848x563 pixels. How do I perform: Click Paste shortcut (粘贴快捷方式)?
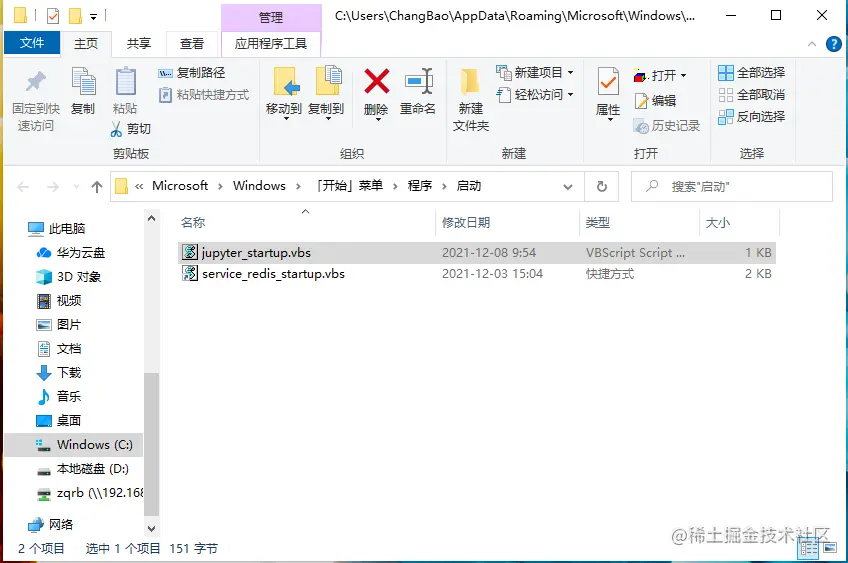click(204, 95)
